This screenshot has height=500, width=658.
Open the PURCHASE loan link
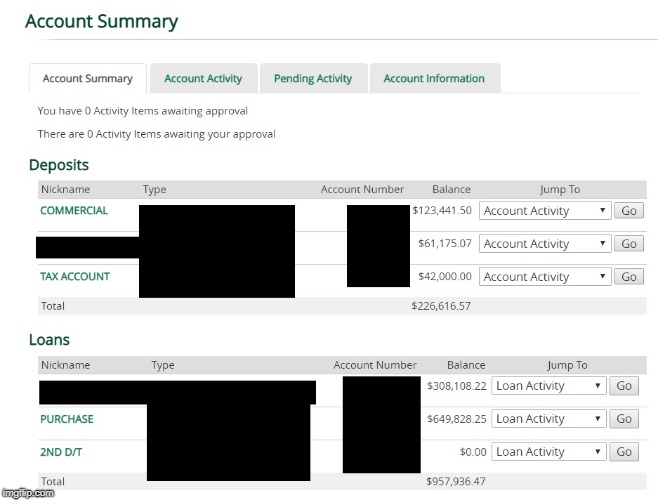(66, 419)
